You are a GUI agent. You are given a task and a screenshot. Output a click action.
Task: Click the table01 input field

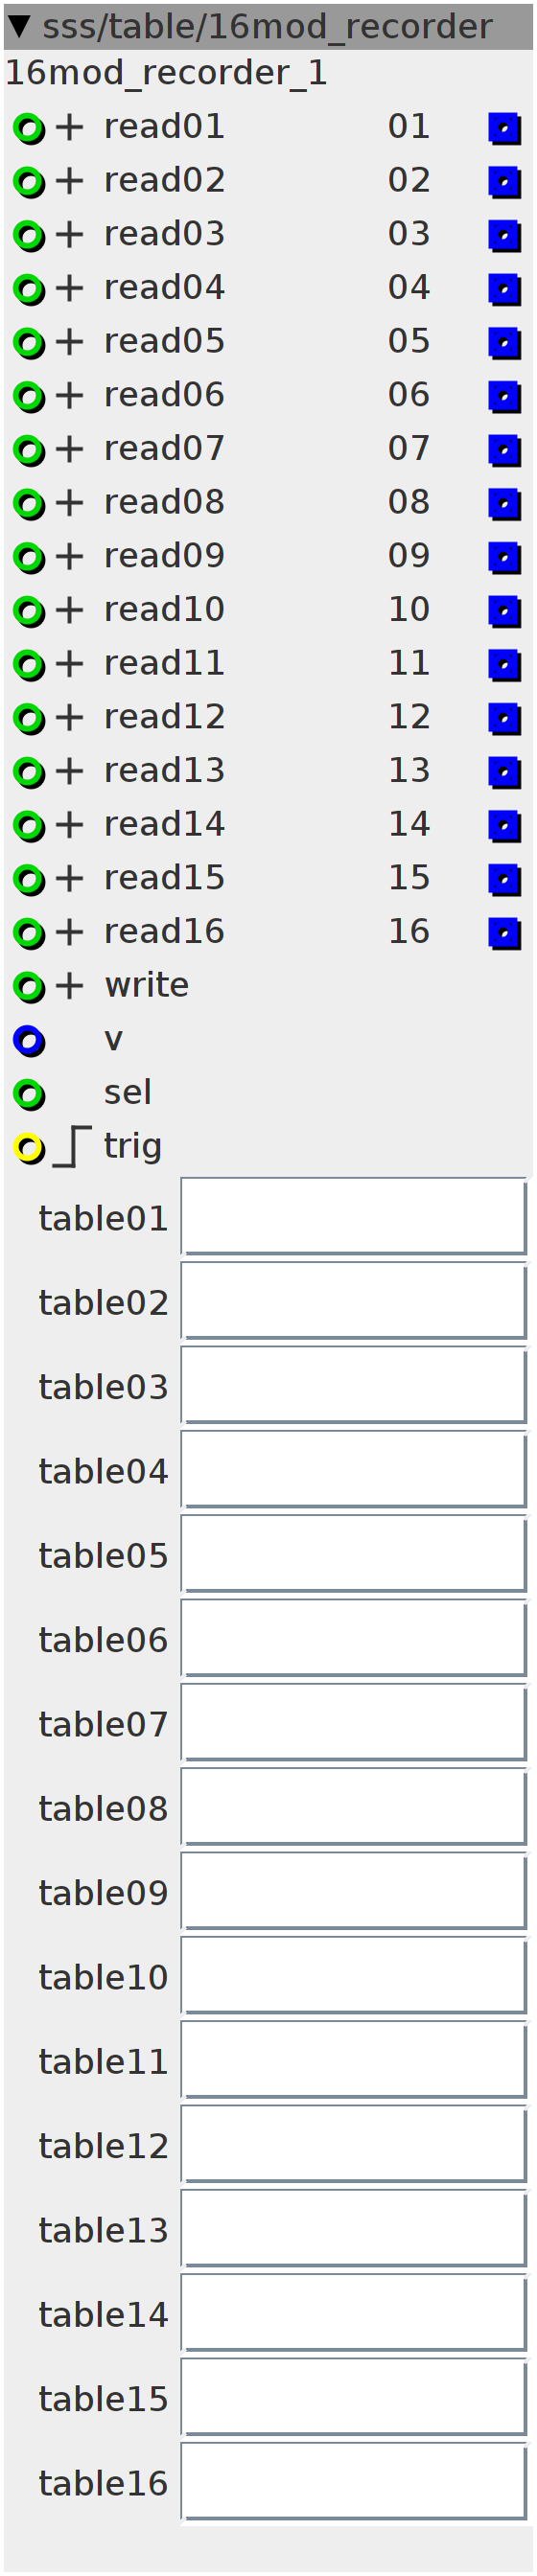click(354, 1217)
